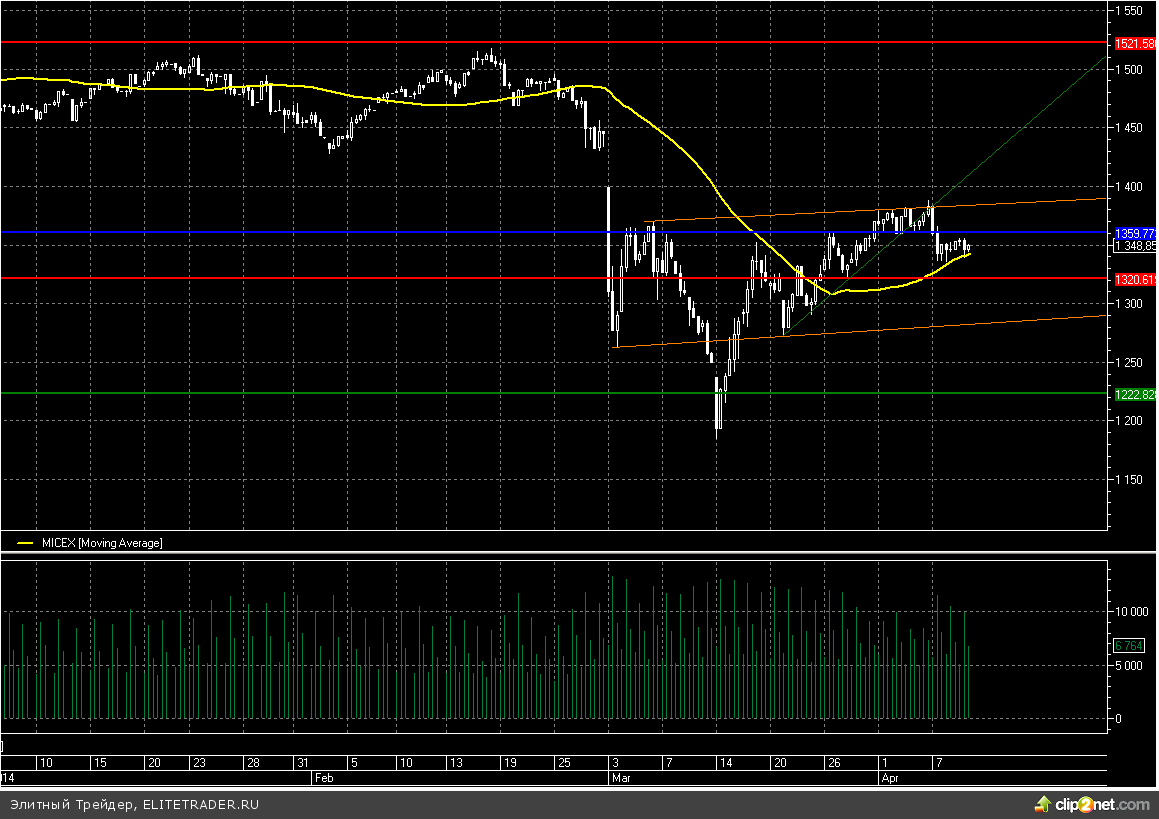
Task: Click date label 3 under early March
Action: point(616,763)
